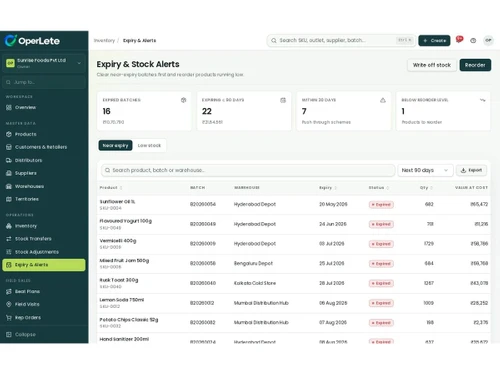
Task: Export the near-expiry table
Action: (x=471, y=170)
